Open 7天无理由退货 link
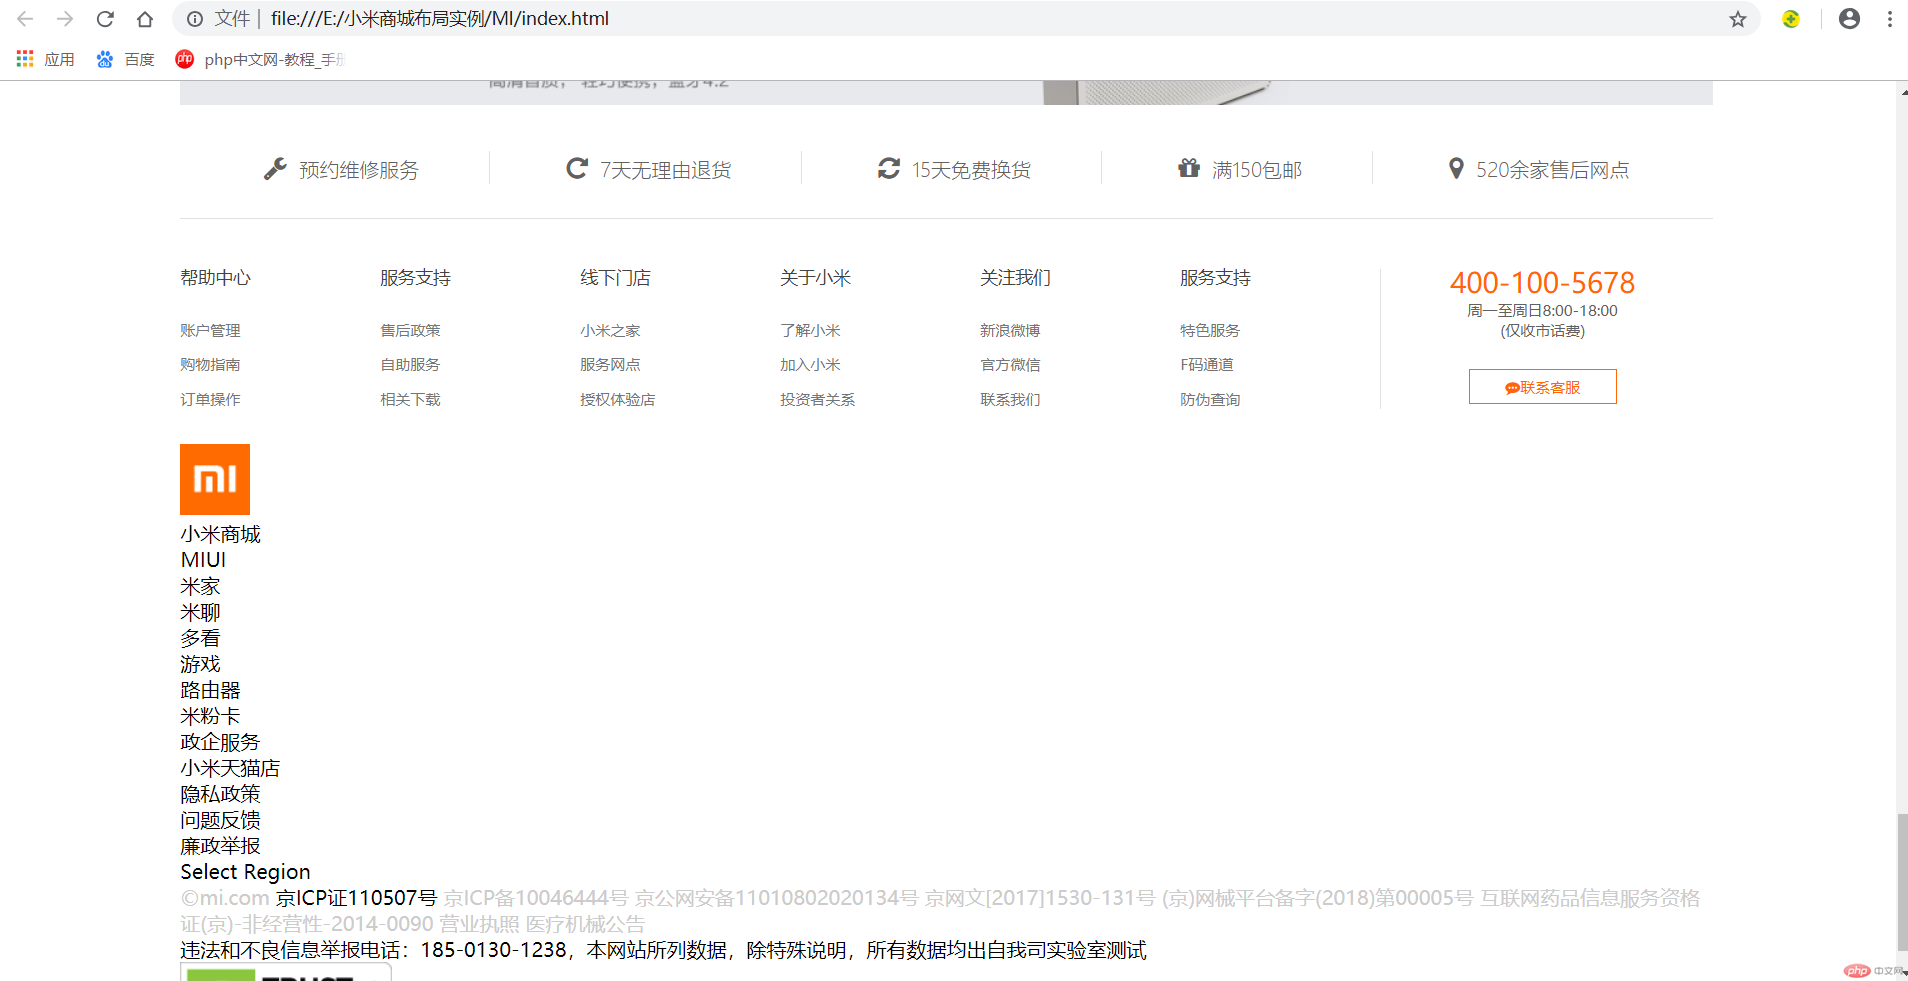The width and height of the screenshot is (1908, 981). (666, 170)
